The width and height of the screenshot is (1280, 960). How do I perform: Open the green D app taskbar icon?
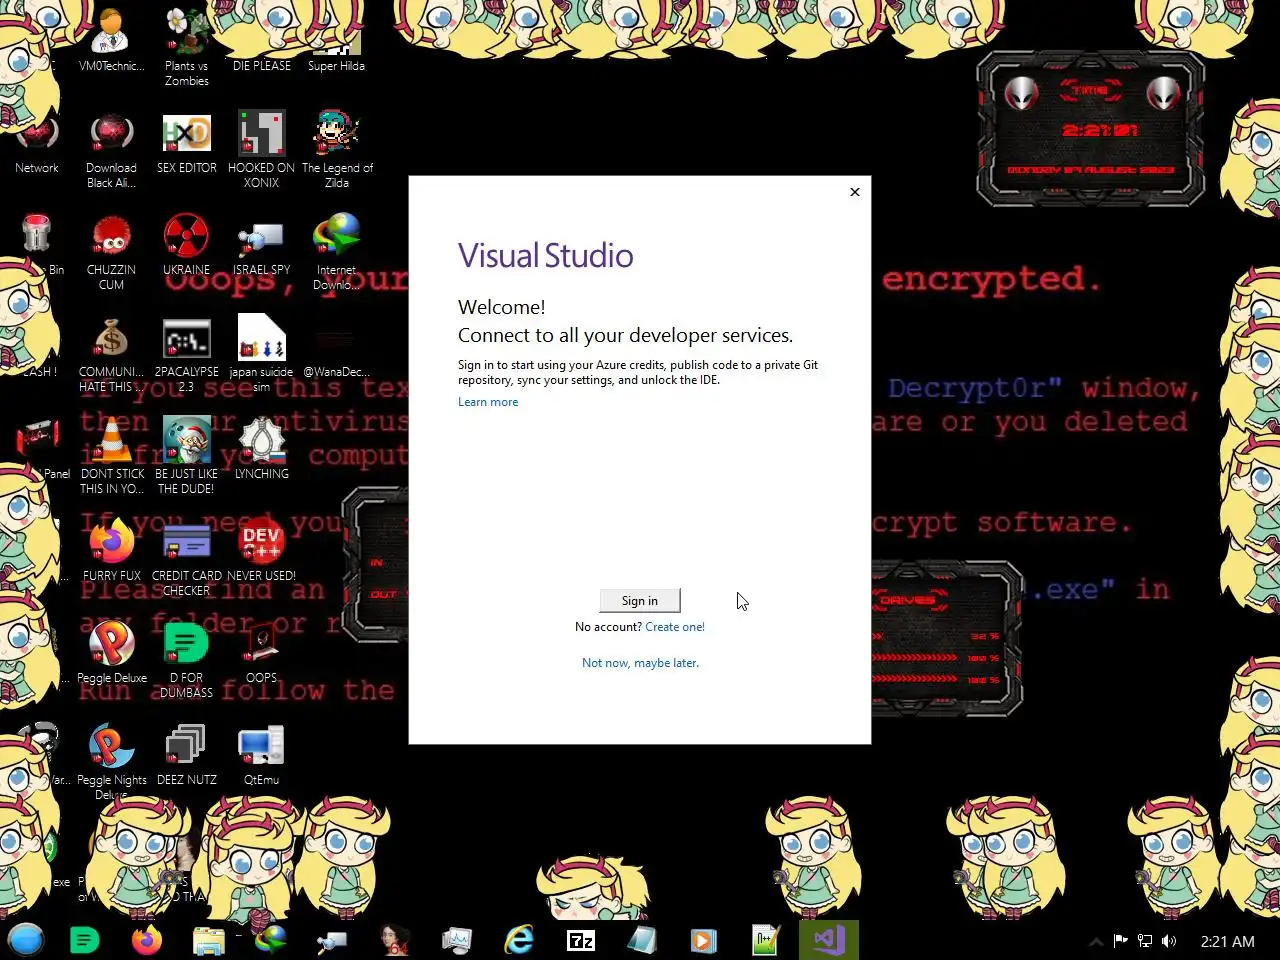pos(85,940)
